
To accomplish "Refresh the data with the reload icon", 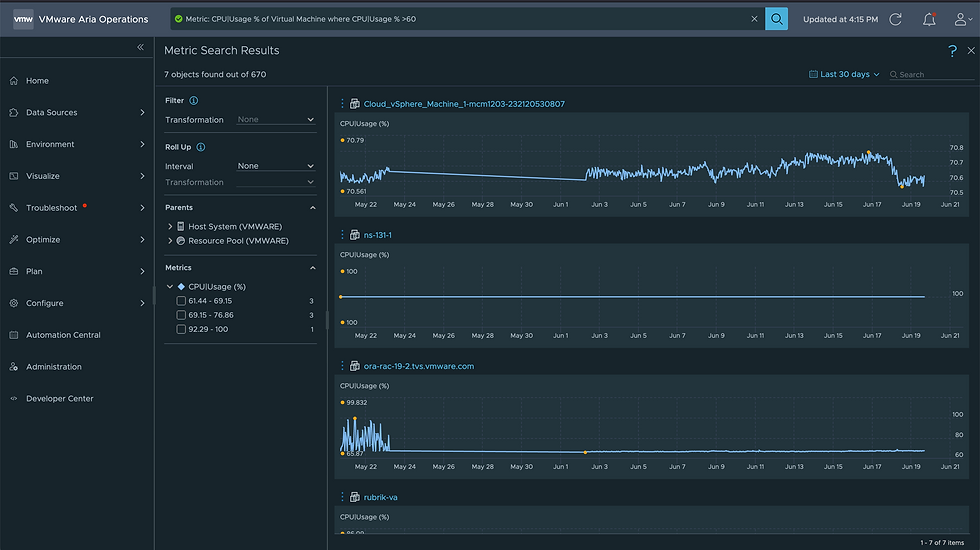I will pyautogui.click(x=895, y=19).
